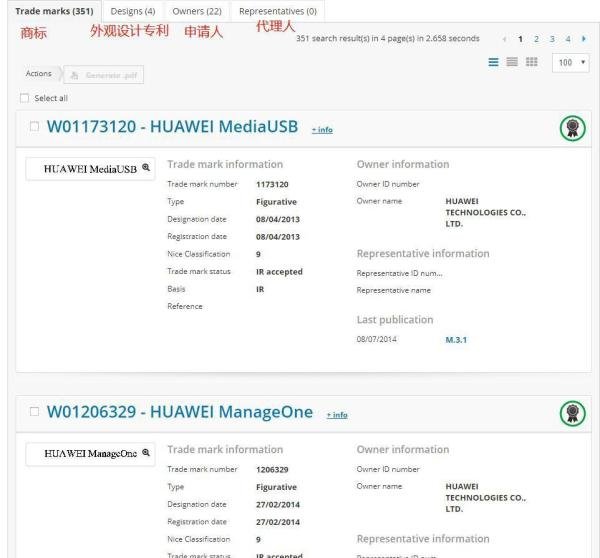Click MediaUSB owner name HUAWEI TECHNOLOGIES CO., LTD.
Screen dimensions: 600x558
[x=486, y=212]
